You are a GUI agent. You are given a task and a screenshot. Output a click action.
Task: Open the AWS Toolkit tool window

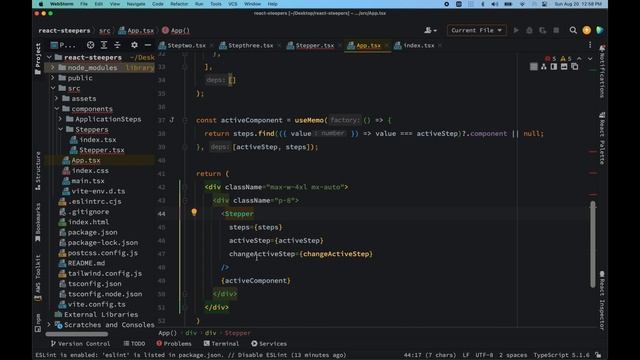coord(38,278)
